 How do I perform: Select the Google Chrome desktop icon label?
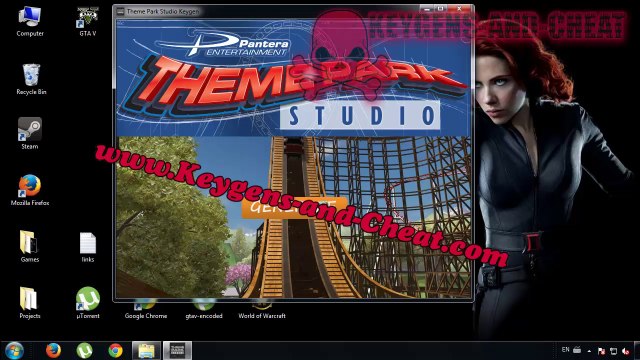pos(146,316)
